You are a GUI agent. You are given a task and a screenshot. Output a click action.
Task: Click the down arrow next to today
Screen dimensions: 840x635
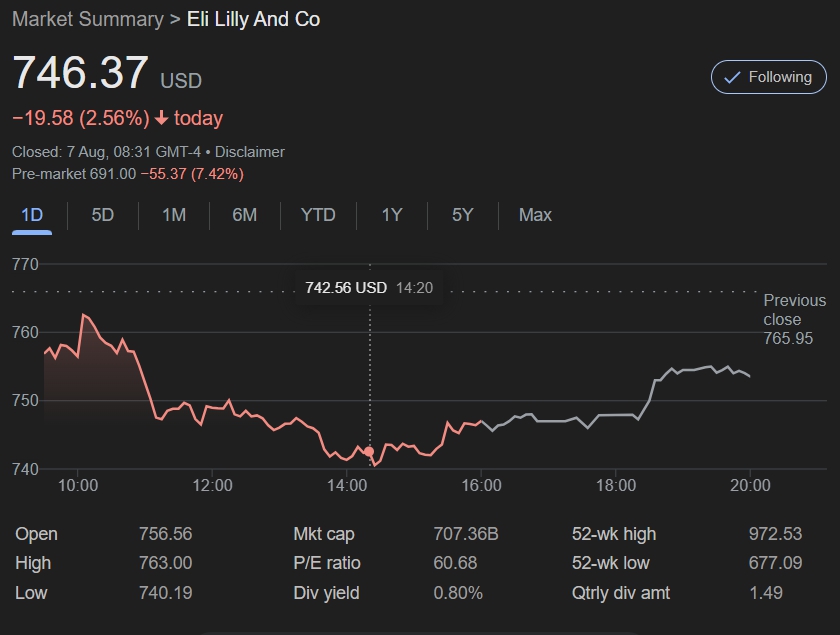pyautogui.click(x=161, y=118)
